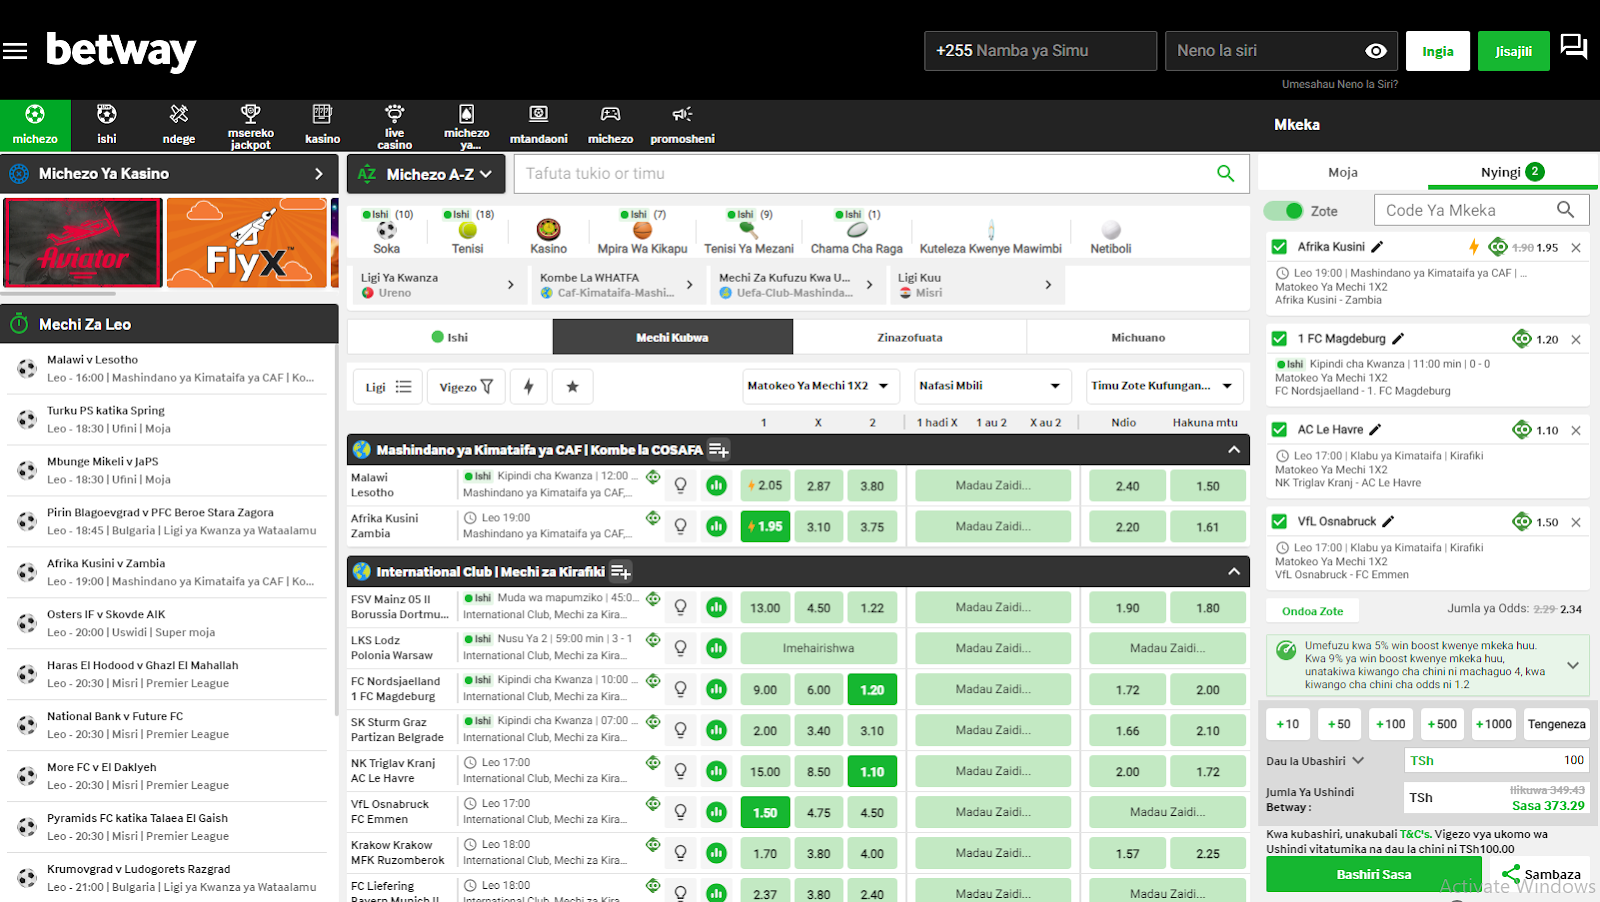Select the Kasino ball icon

(x=548, y=231)
